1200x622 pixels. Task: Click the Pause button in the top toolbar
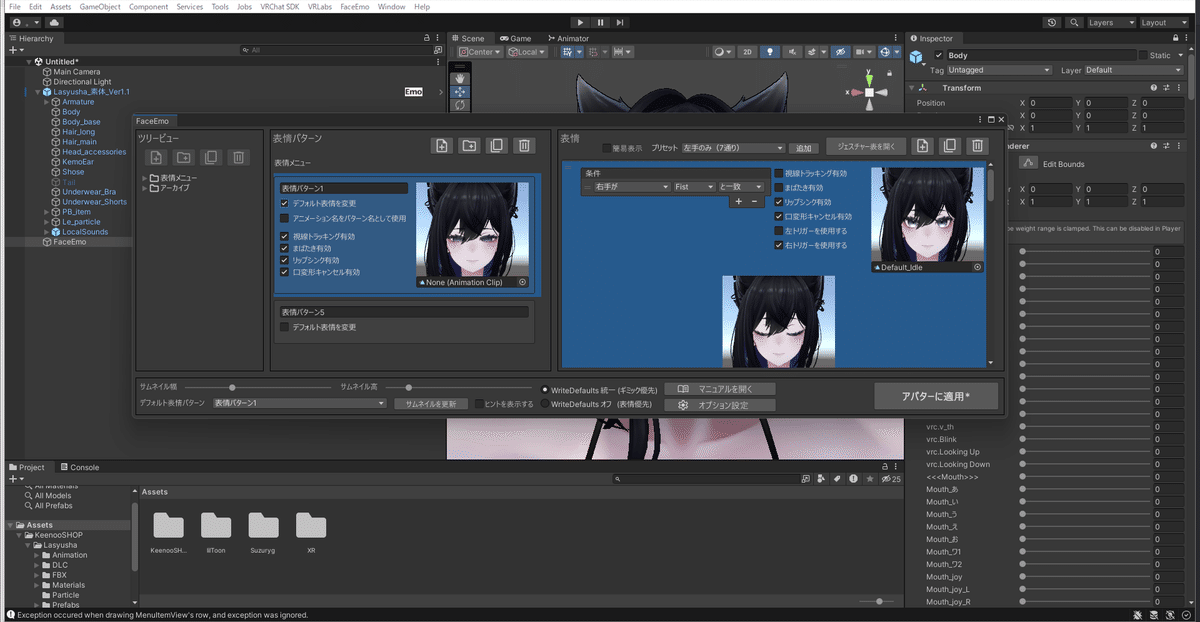point(600,22)
